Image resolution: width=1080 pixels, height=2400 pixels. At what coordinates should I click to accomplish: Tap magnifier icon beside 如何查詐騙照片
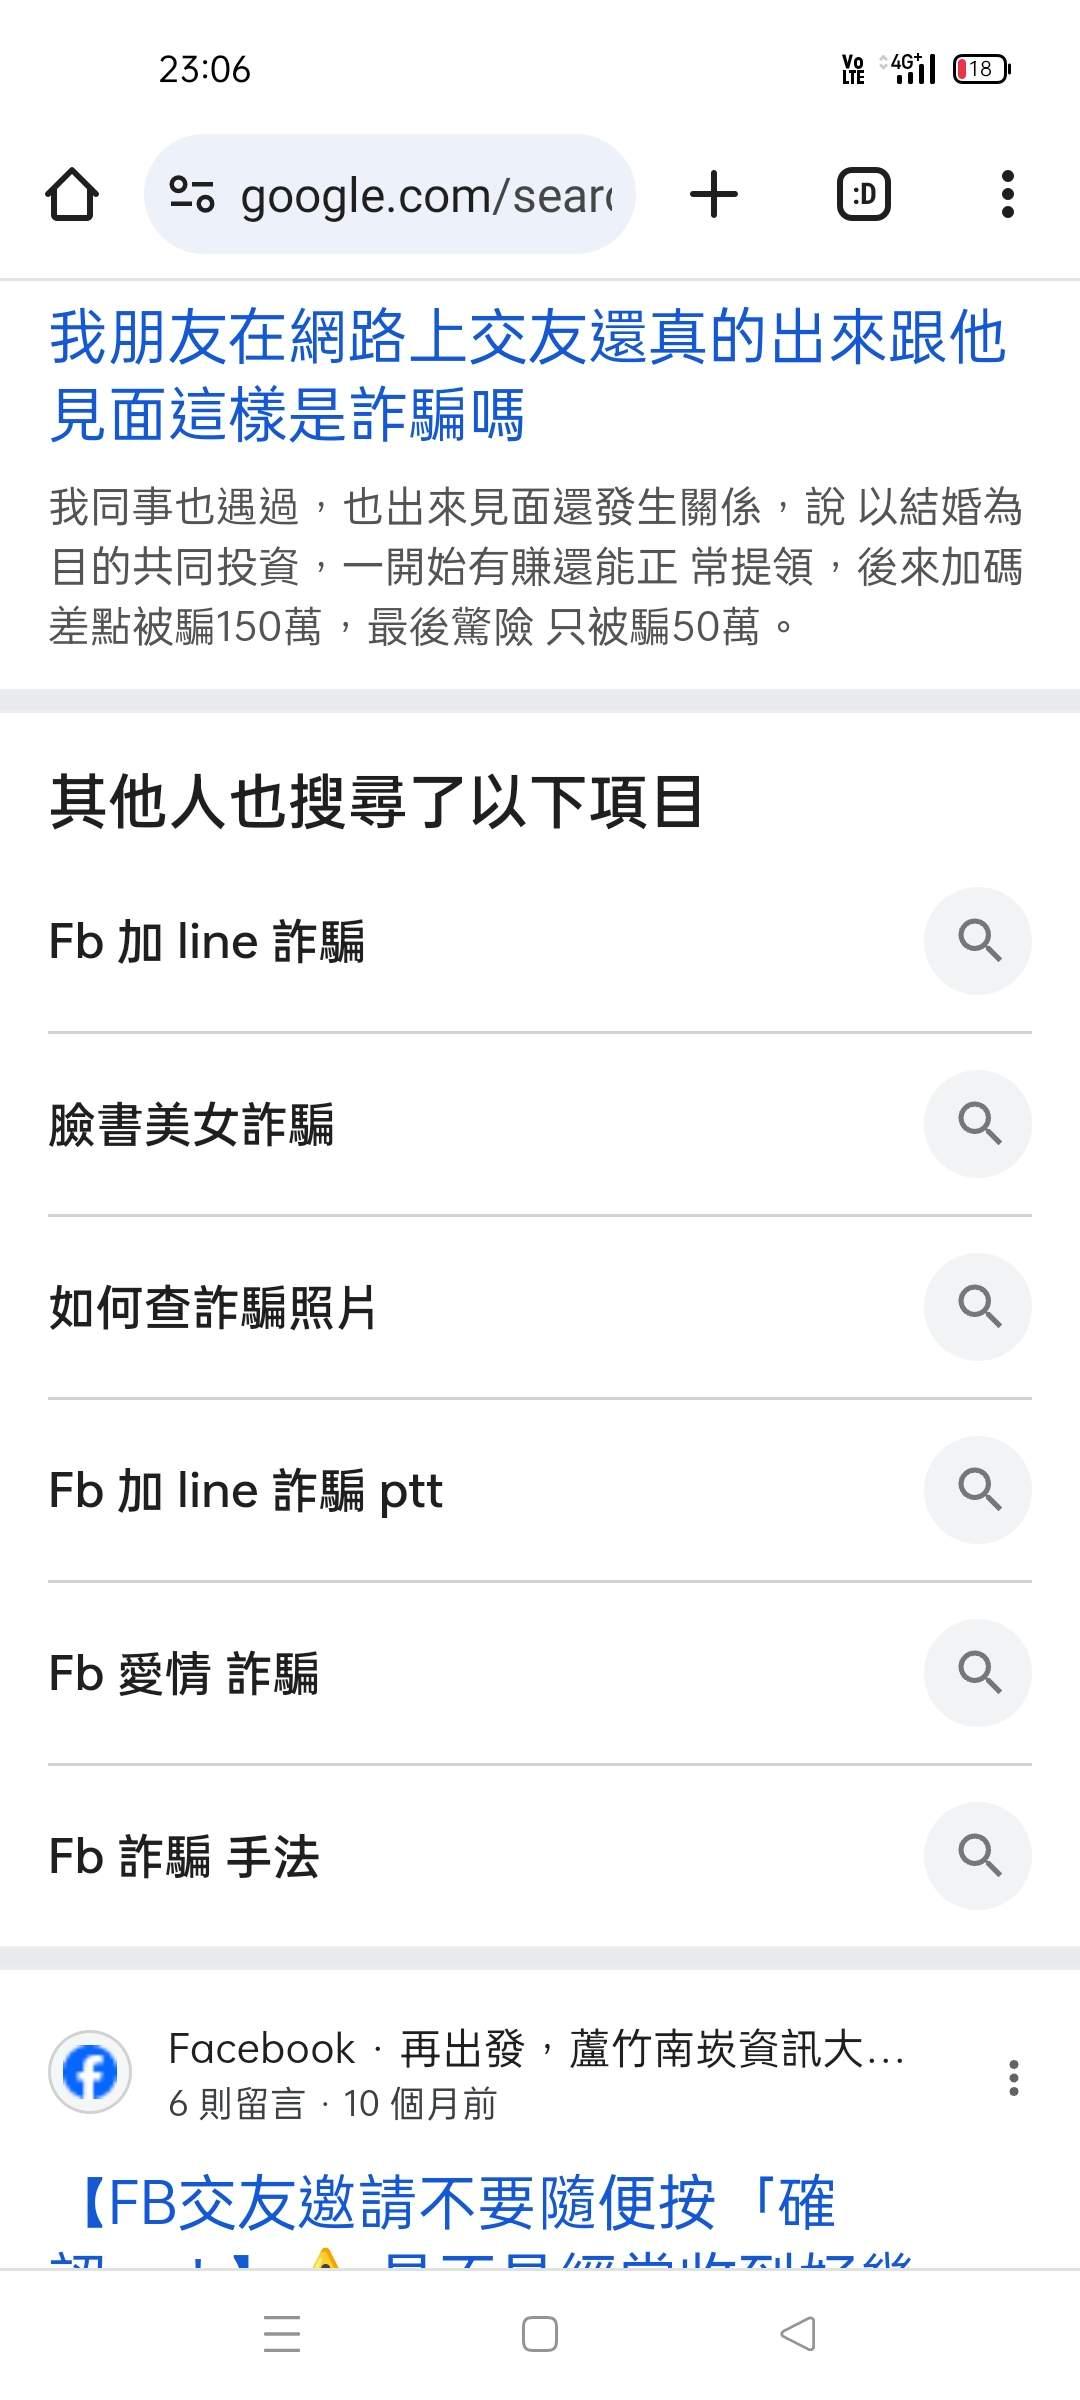click(977, 1307)
